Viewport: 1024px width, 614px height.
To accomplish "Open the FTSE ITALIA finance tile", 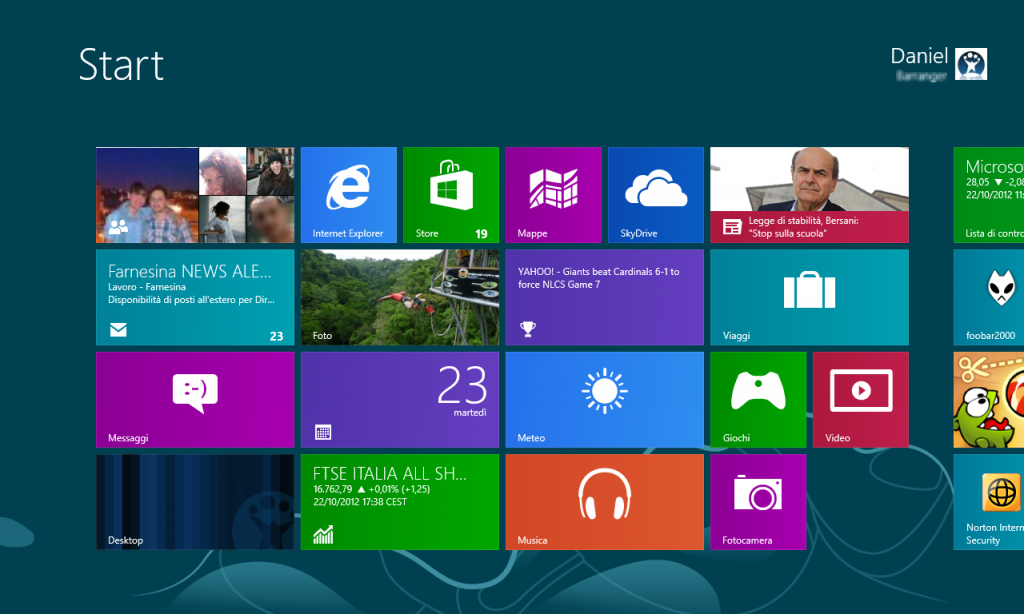I will coord(400,502).
